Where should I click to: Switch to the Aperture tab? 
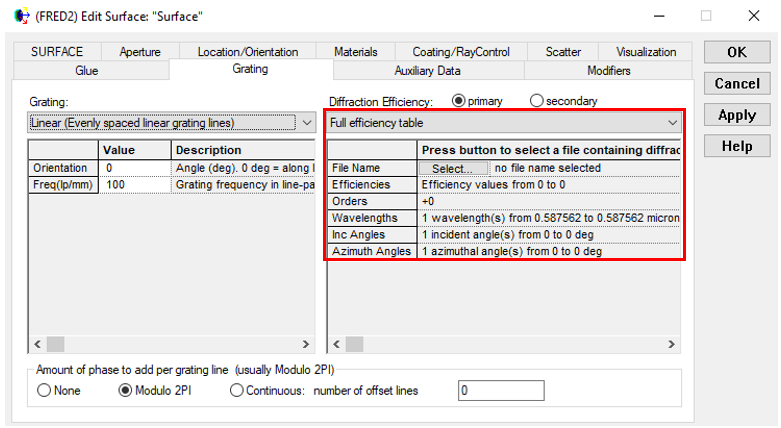(x=139, y=52)
